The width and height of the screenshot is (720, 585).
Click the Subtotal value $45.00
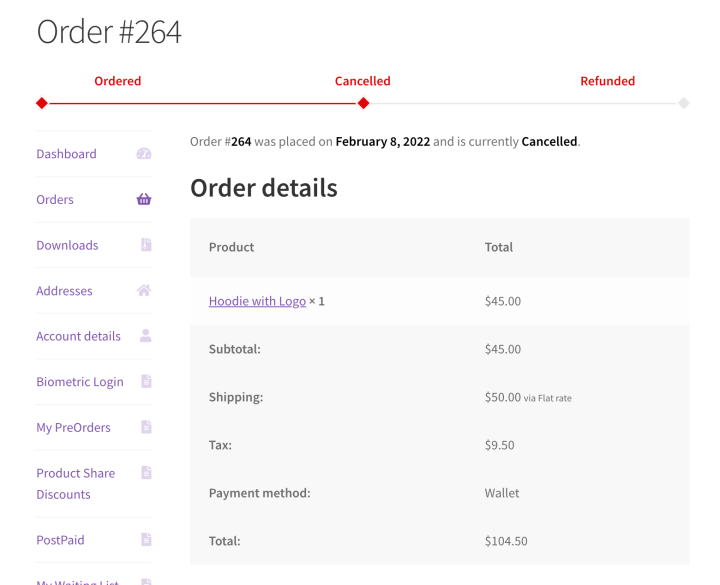click(x=503, y=349)
